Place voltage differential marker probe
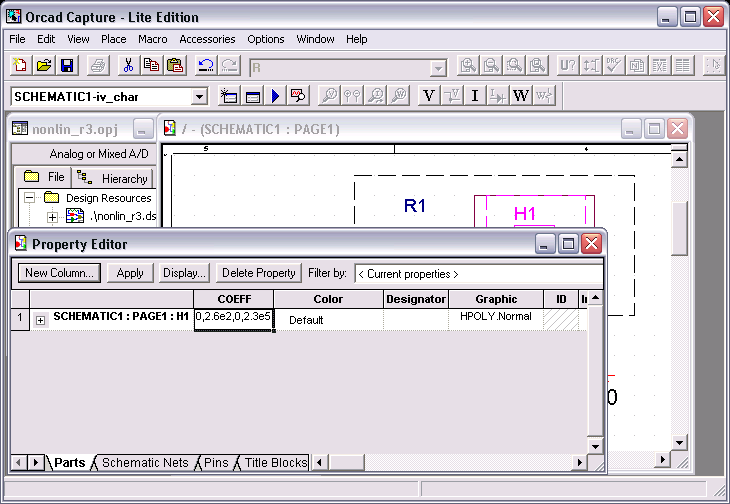The height and width of the screenshot is (504, 730). pos(352,96)
